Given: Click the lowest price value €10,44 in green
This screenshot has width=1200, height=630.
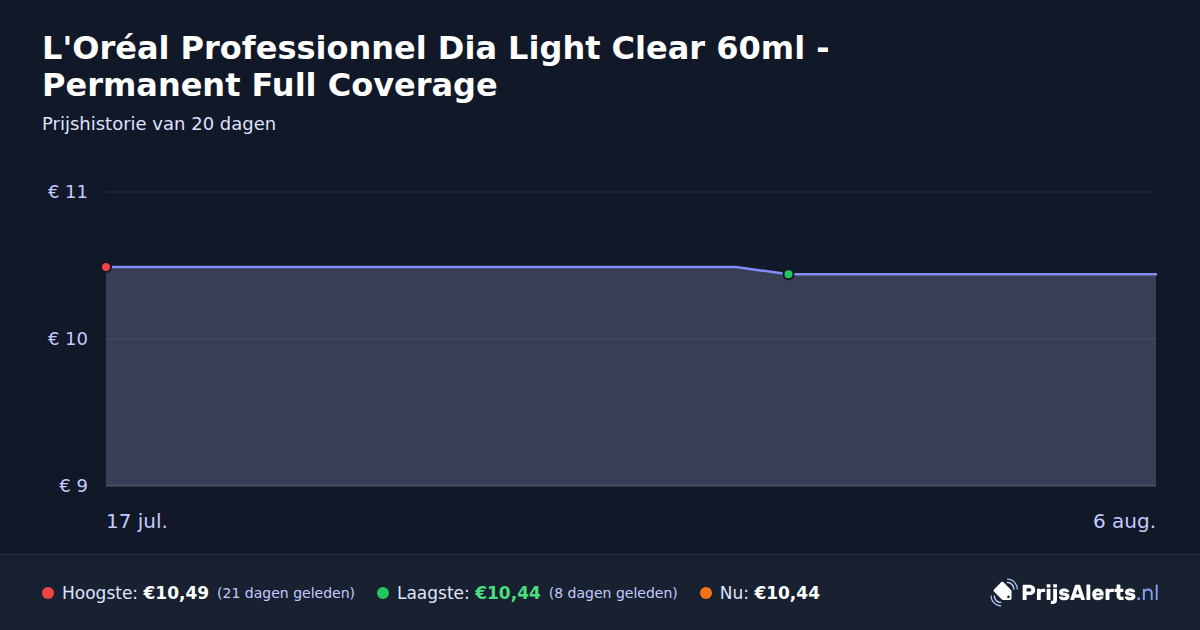Looking at the screenshot, I should coord(507,593).
